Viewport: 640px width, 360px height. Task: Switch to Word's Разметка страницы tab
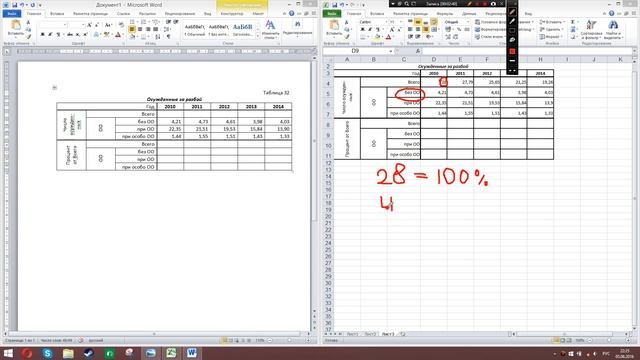point(91,14)
